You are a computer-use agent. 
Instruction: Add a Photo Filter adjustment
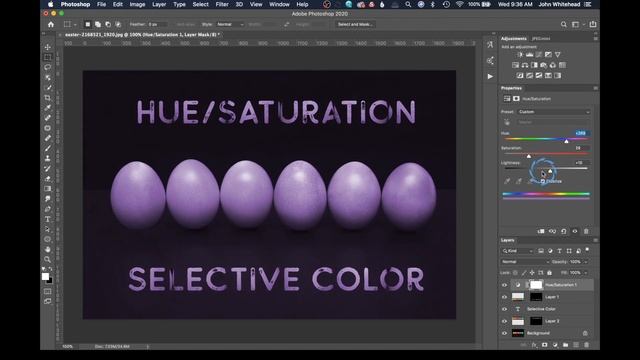pos(544,65)
